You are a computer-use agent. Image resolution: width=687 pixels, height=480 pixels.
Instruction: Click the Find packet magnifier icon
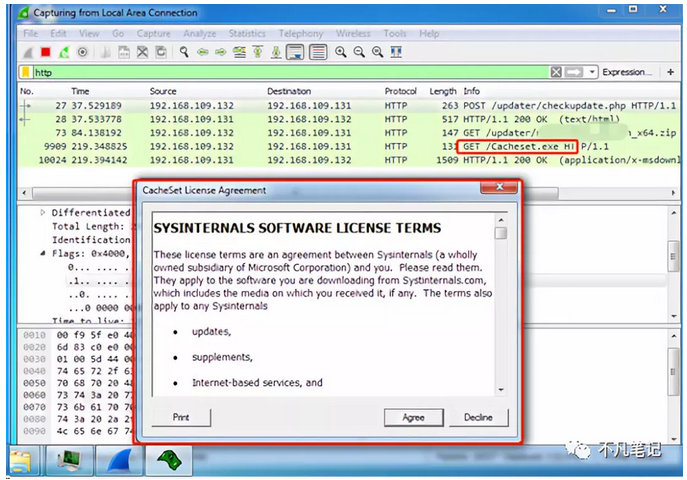pyautogui.click(x=184, y=52)
